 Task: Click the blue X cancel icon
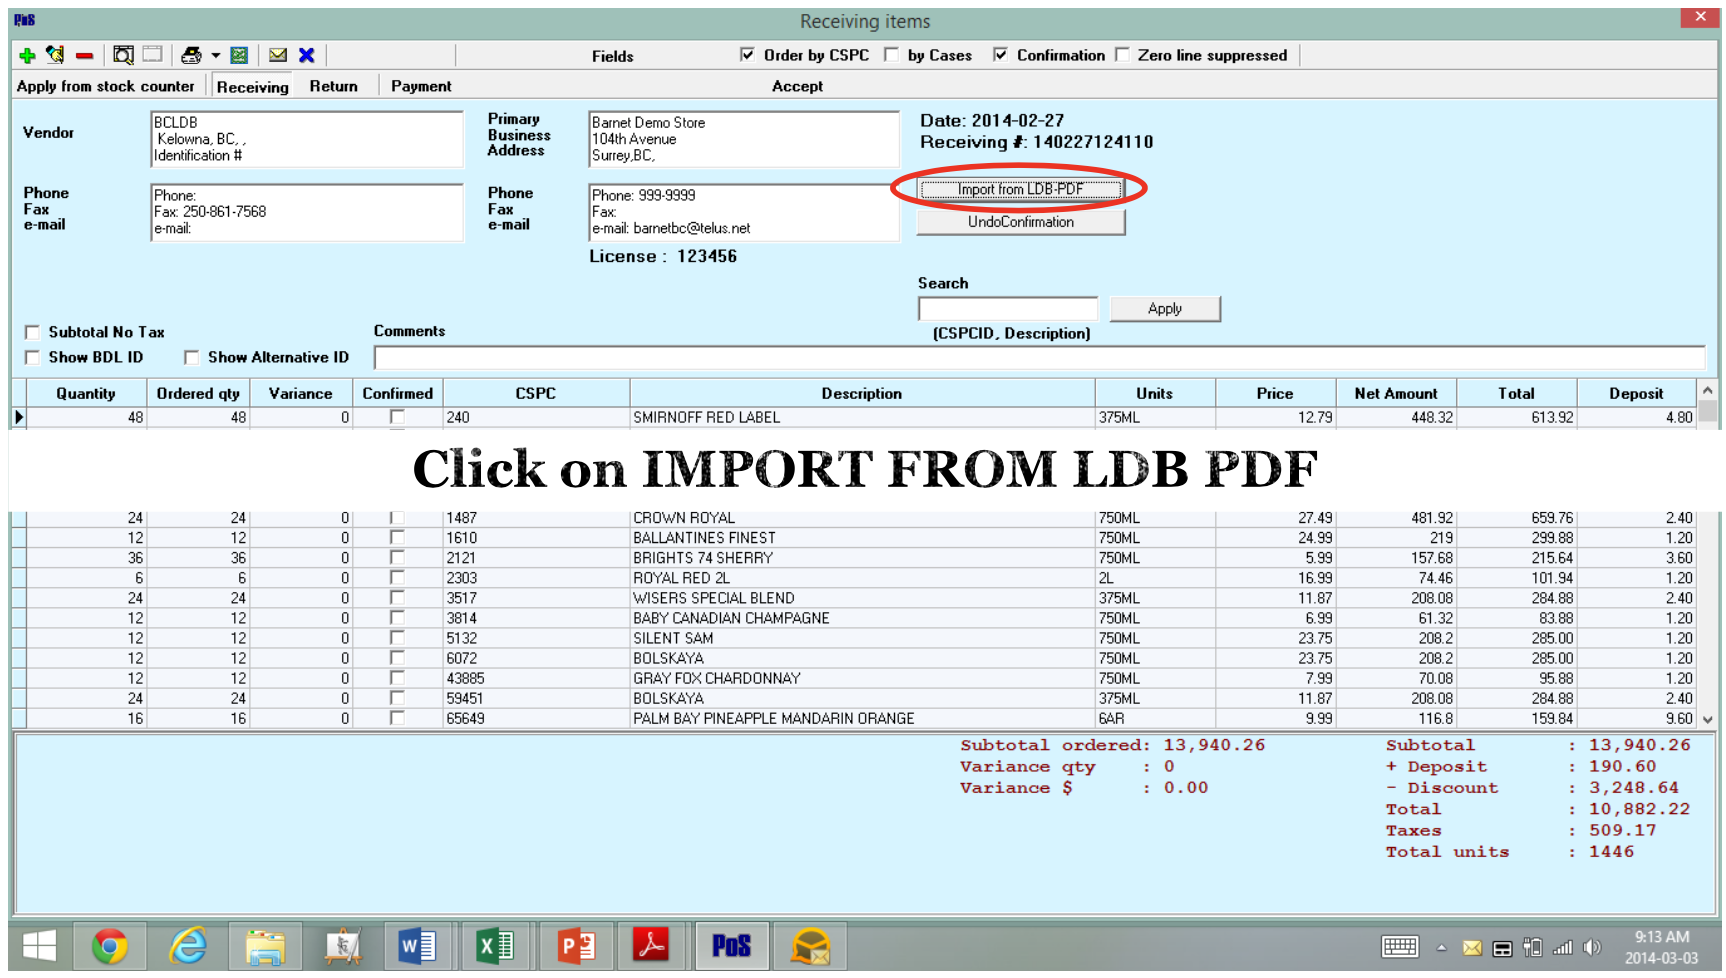coord(307,56)
